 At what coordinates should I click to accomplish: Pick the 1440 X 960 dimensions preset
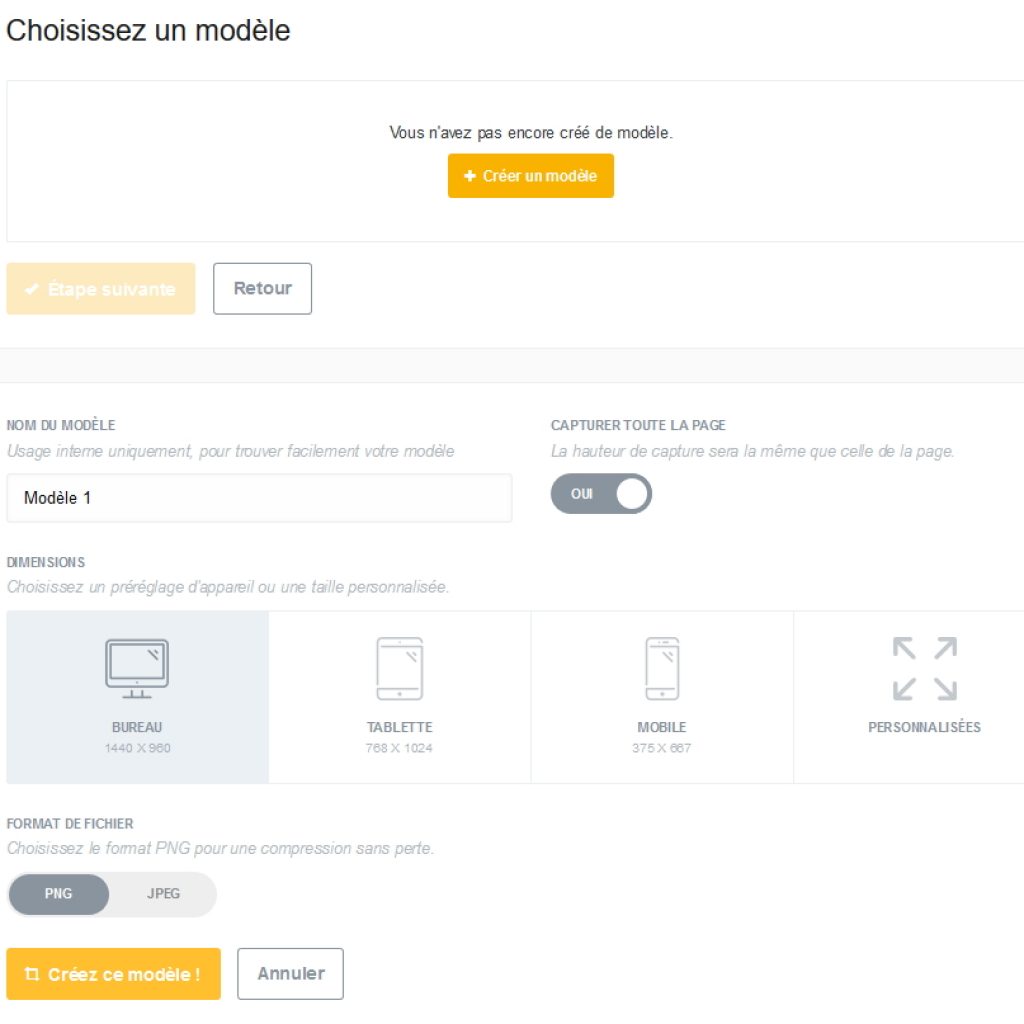click(137, 748)
